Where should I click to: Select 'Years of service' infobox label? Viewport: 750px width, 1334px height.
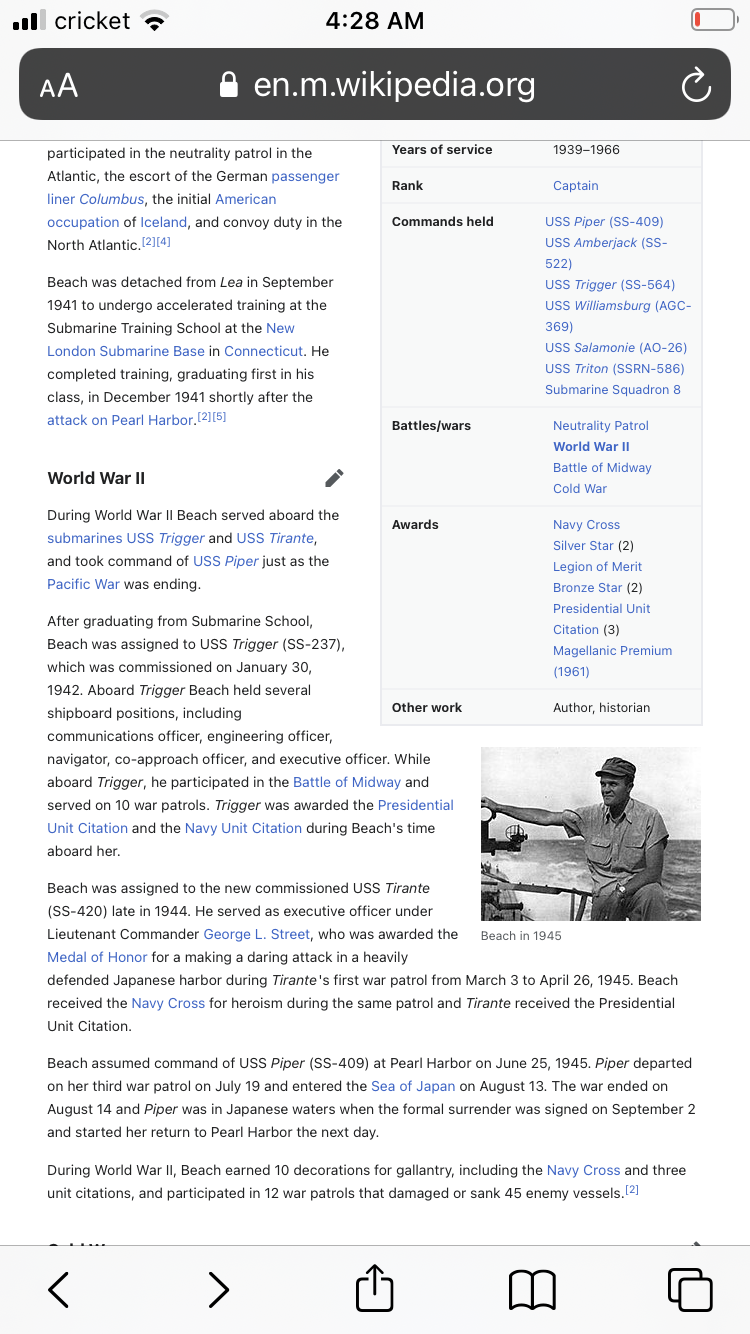(x=442, y=150)
